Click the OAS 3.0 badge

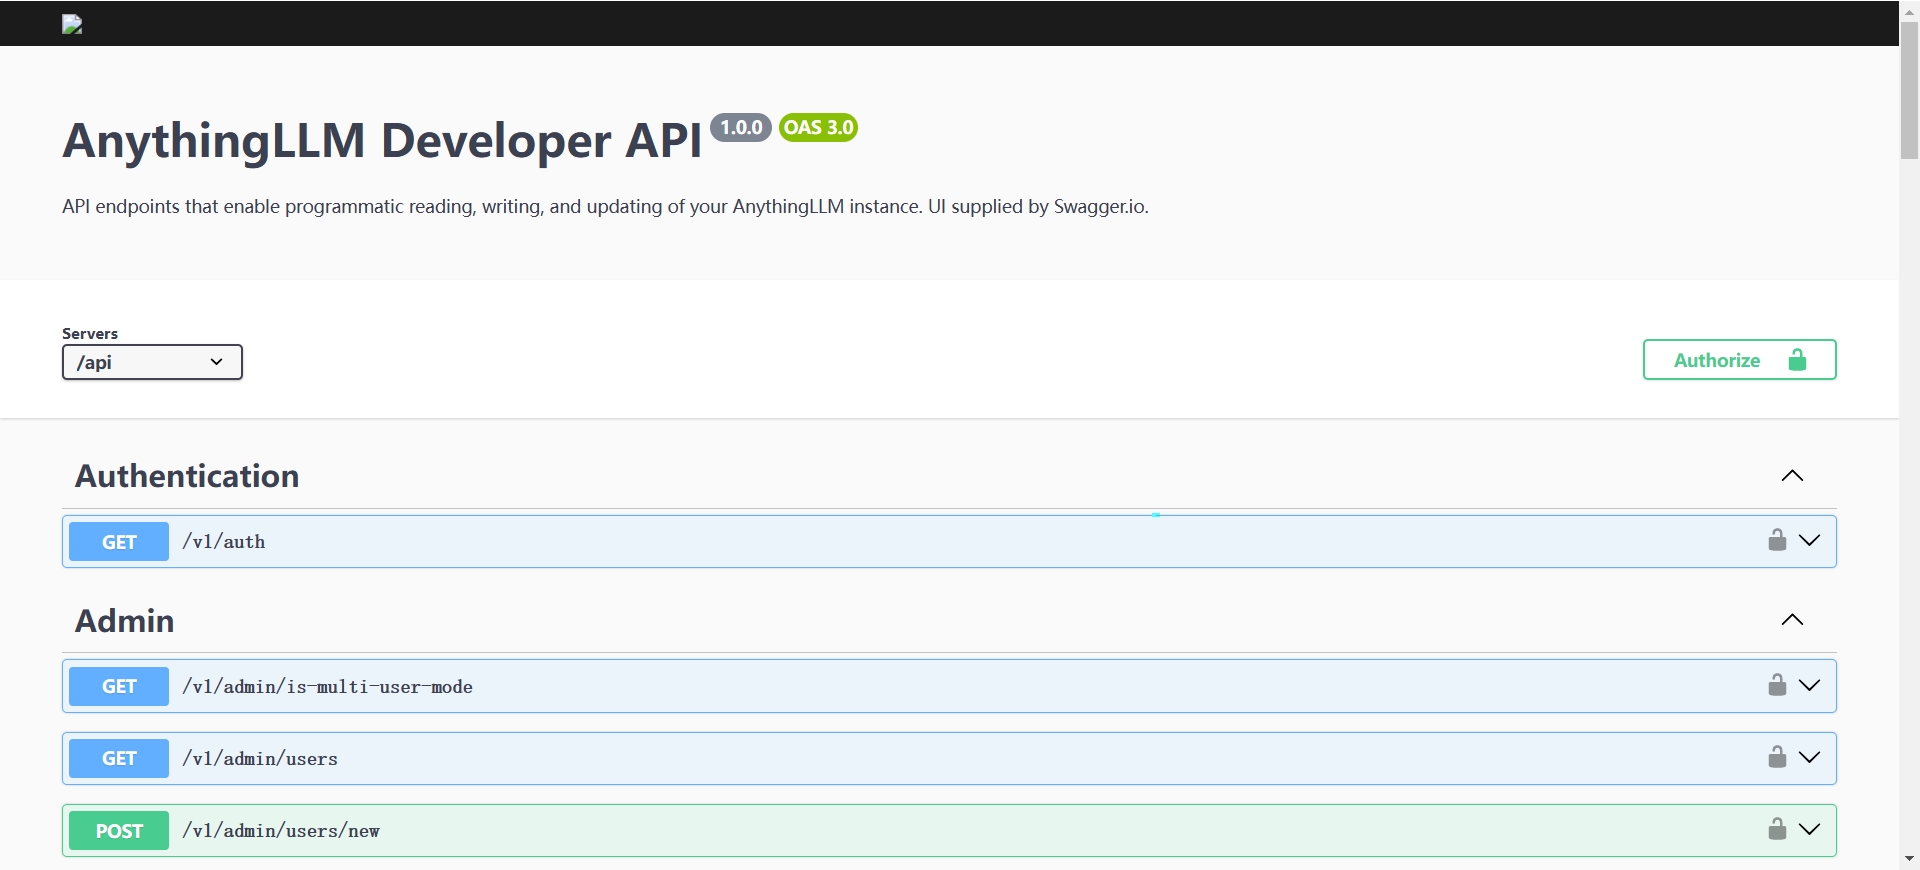point(818,127)
